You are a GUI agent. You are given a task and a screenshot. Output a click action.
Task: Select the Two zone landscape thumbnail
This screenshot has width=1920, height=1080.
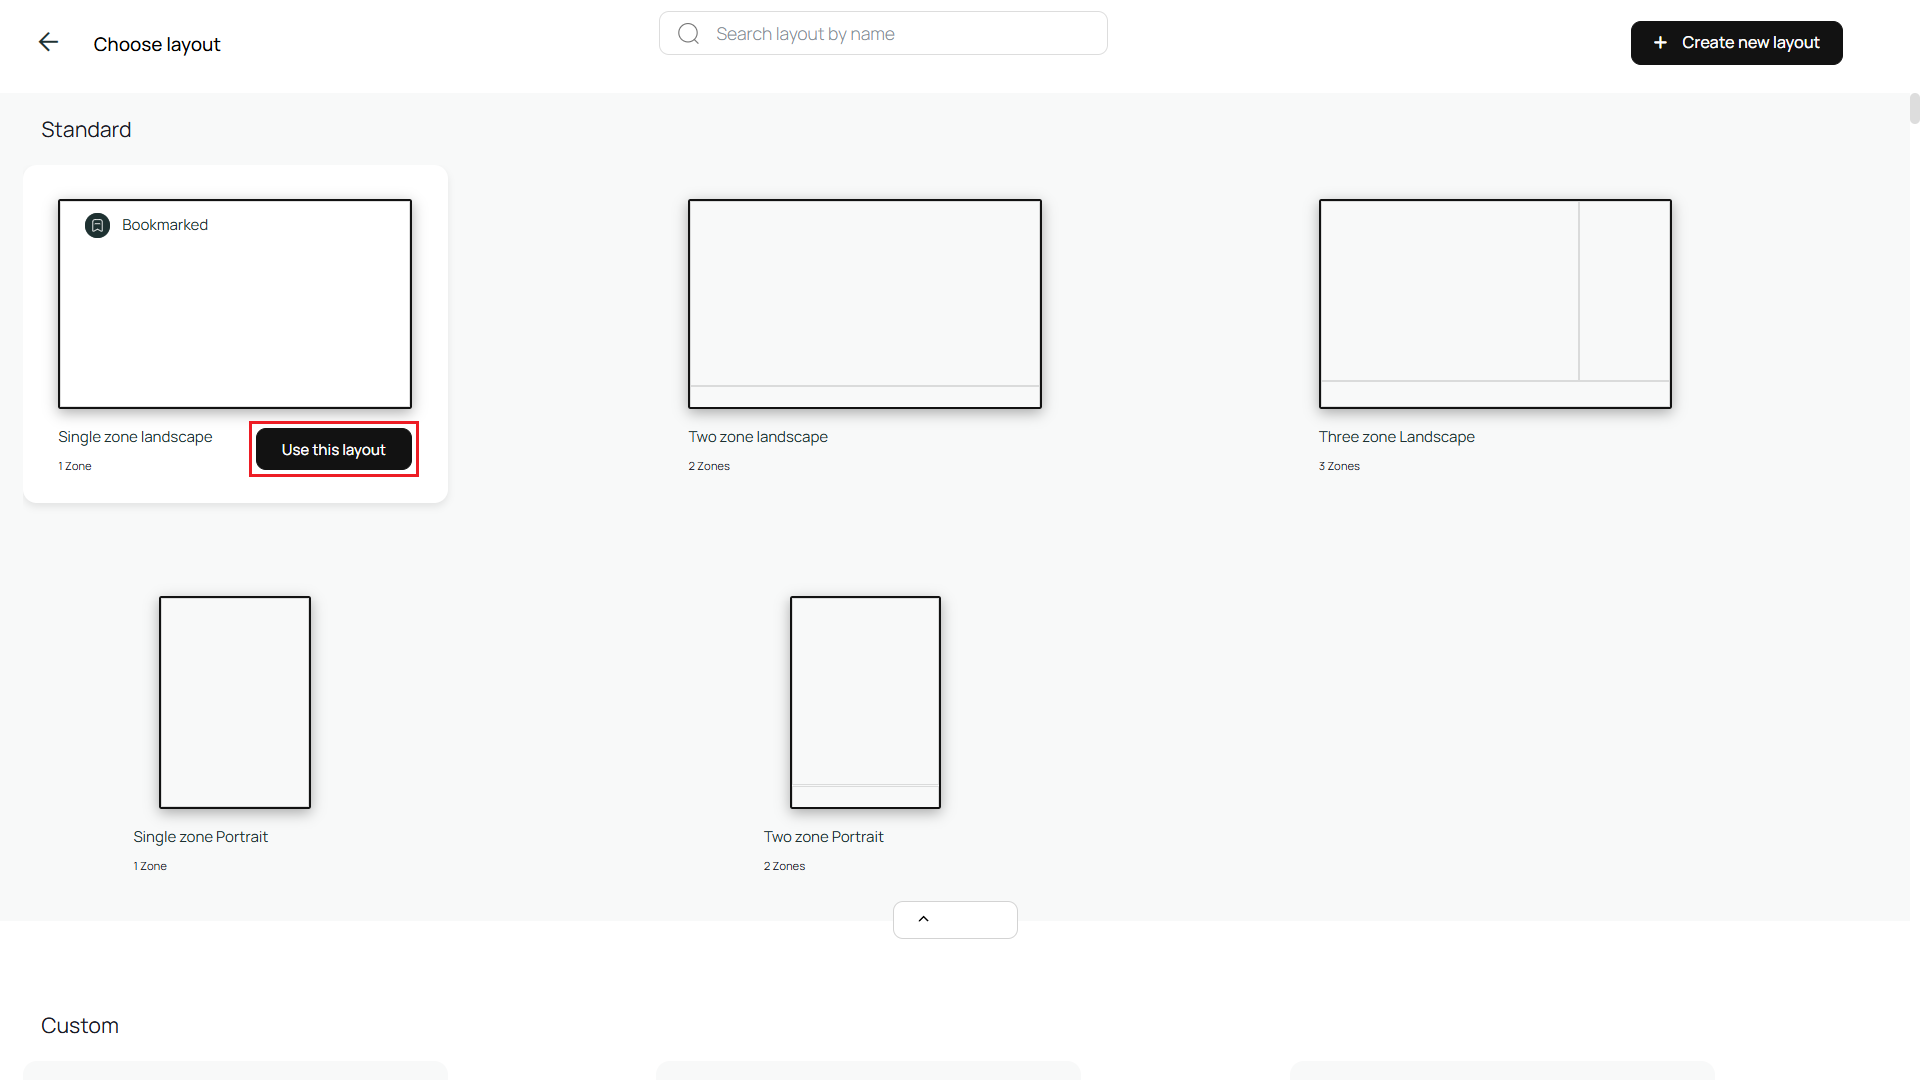click(864, 303)
